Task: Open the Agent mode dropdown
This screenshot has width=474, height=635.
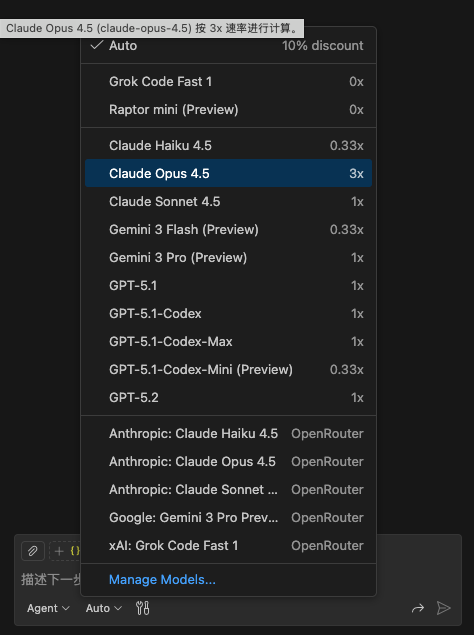Action: [48, 608]
